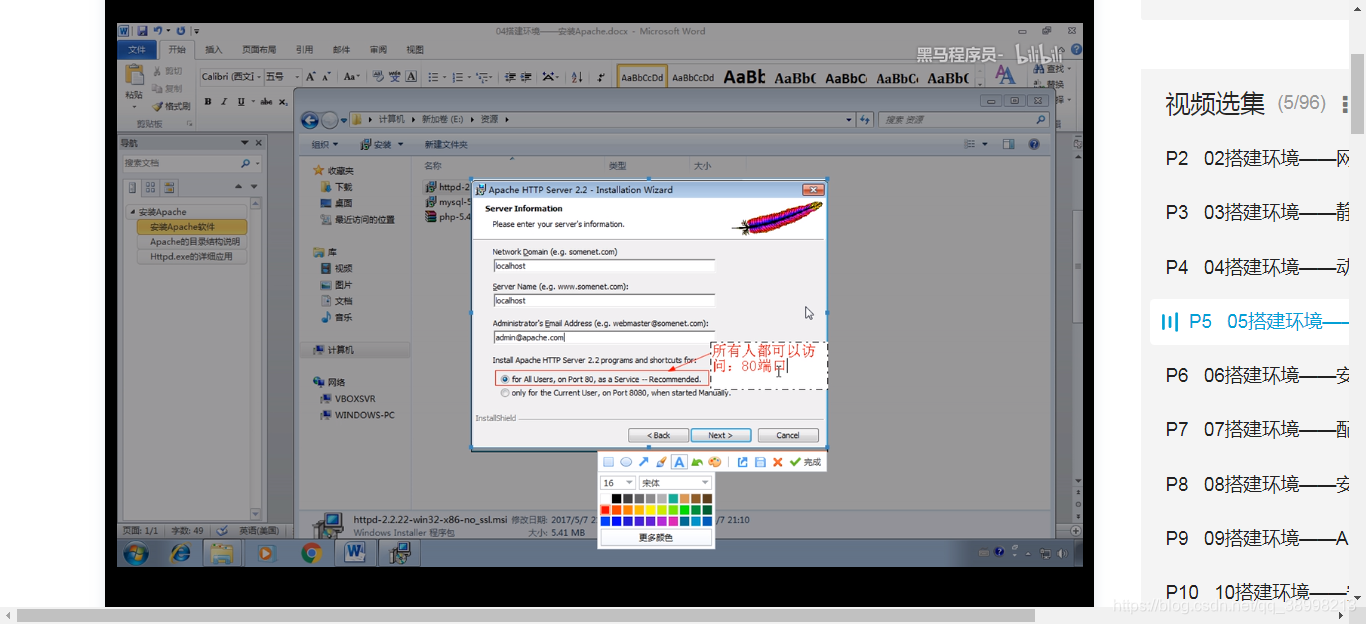Select 下载 in Explorer favorites
Image resolution: width=1366 pixels, height=624 pixels.
(x=336, y=187)
